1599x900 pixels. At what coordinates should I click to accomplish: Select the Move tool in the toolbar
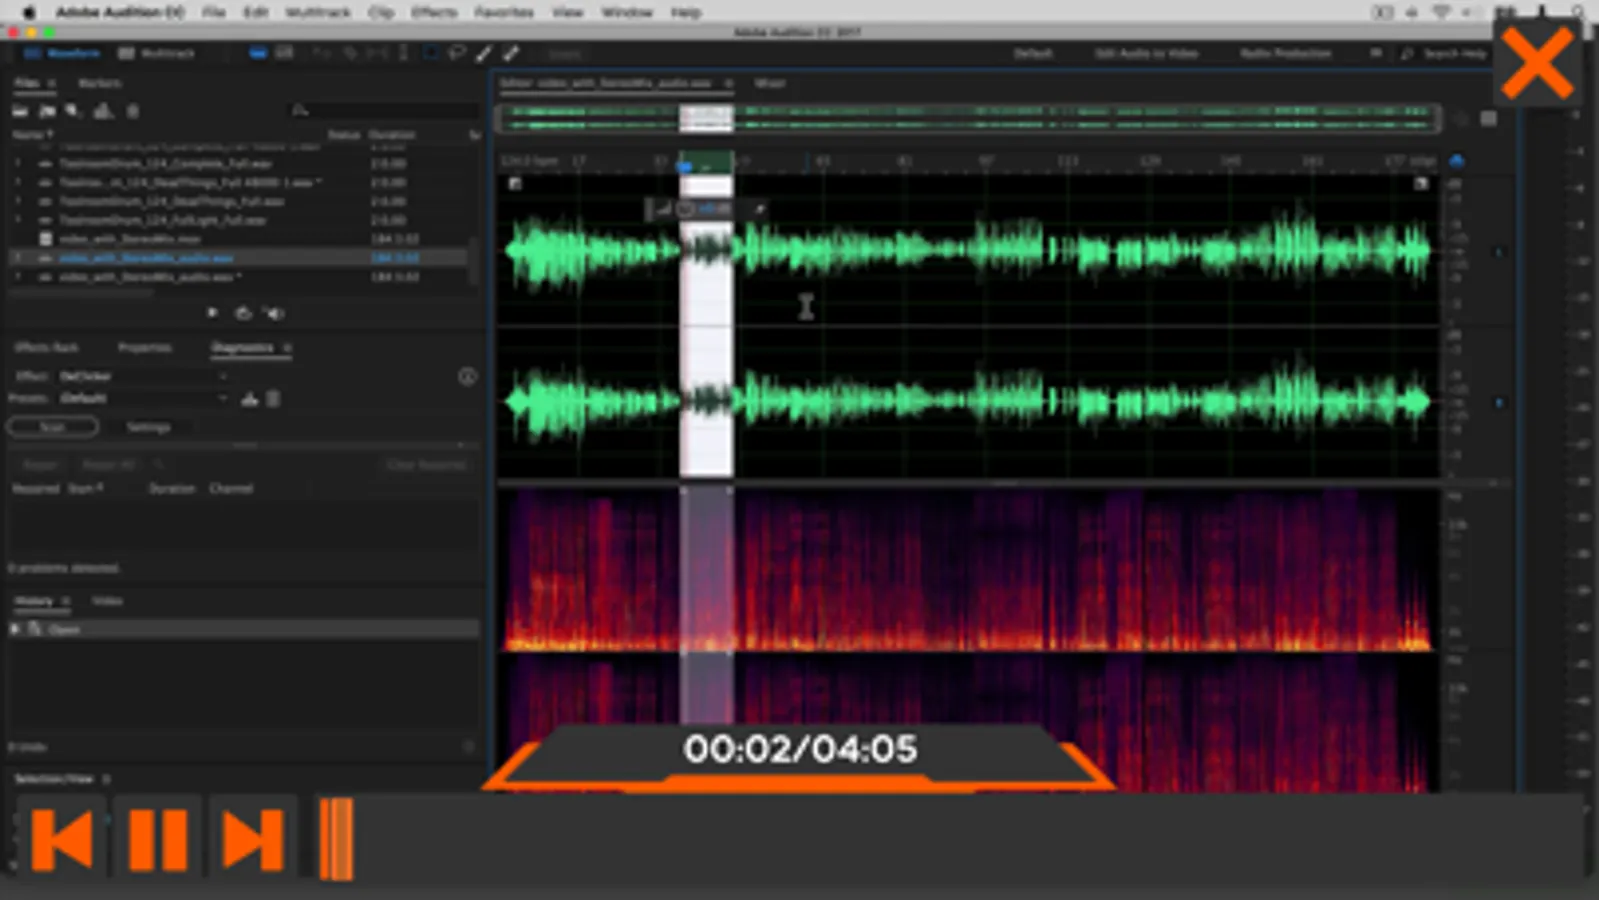point(324,53)
